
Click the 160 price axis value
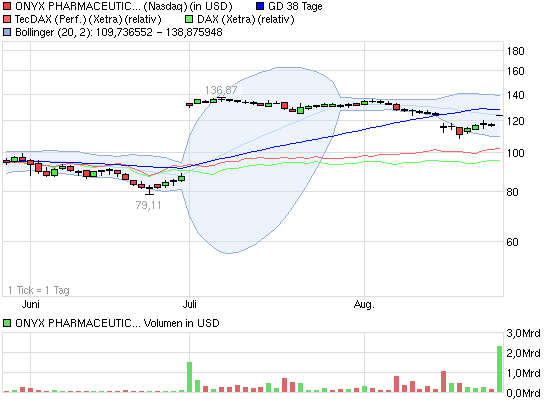point(515,71)
